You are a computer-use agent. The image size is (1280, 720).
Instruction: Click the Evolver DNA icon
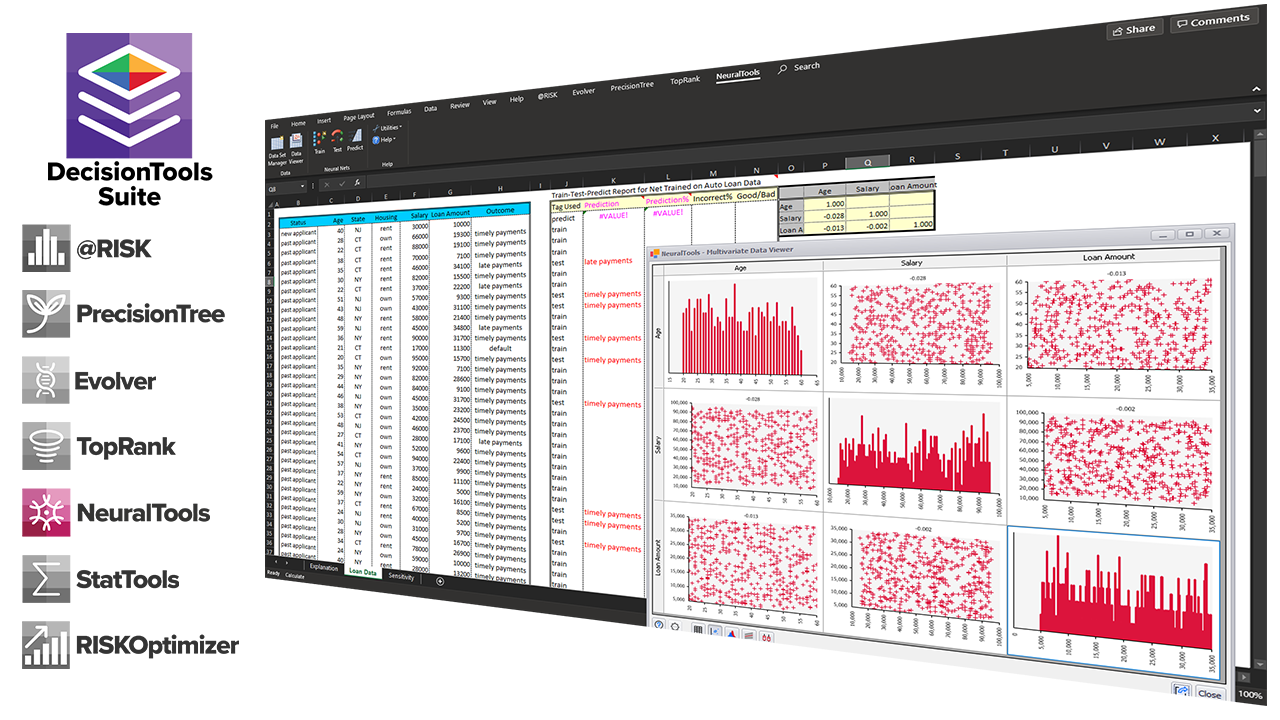tap(46, 380)
